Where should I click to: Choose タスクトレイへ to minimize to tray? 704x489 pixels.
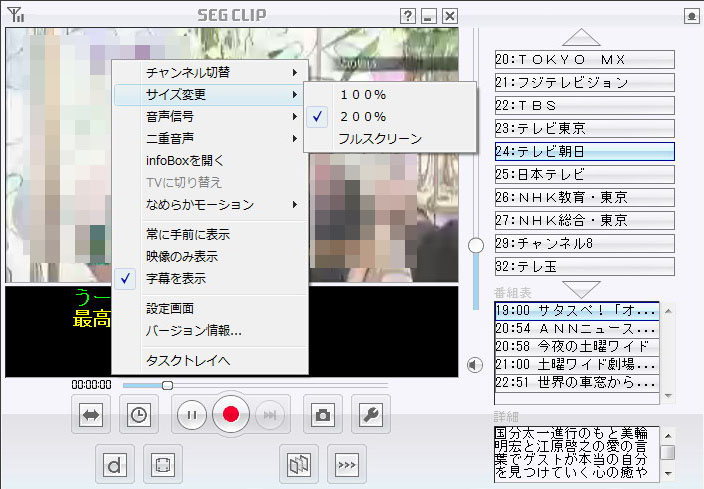coord(210,361)
